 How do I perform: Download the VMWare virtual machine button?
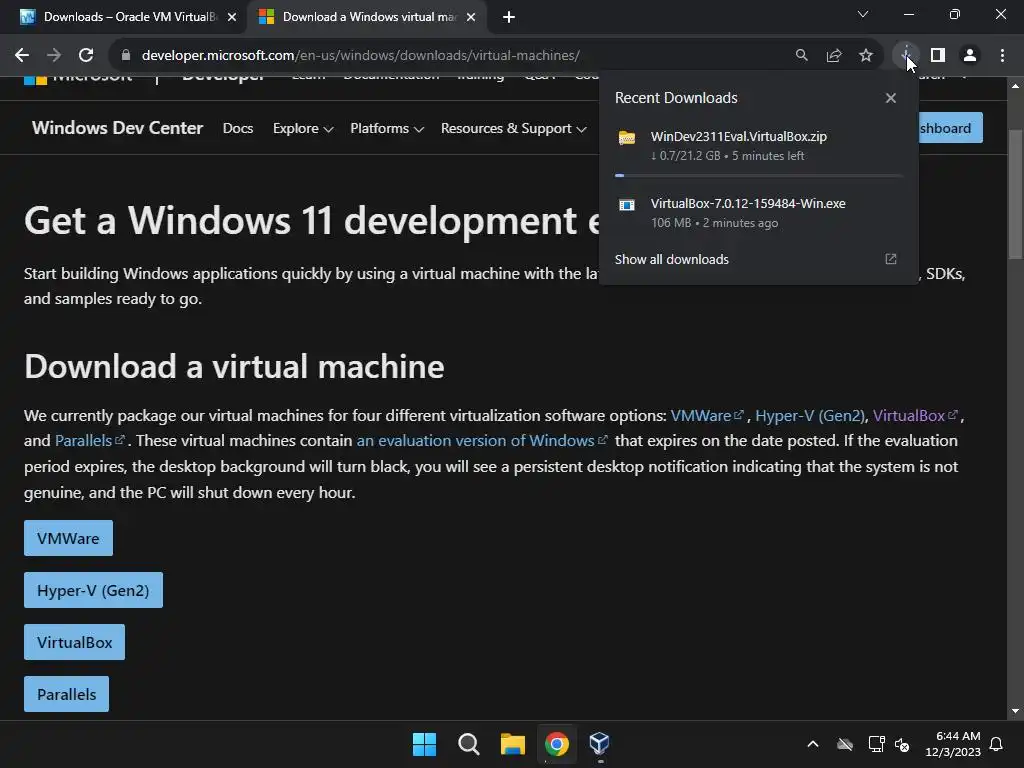pyautogui.click(x=69, y=538)
